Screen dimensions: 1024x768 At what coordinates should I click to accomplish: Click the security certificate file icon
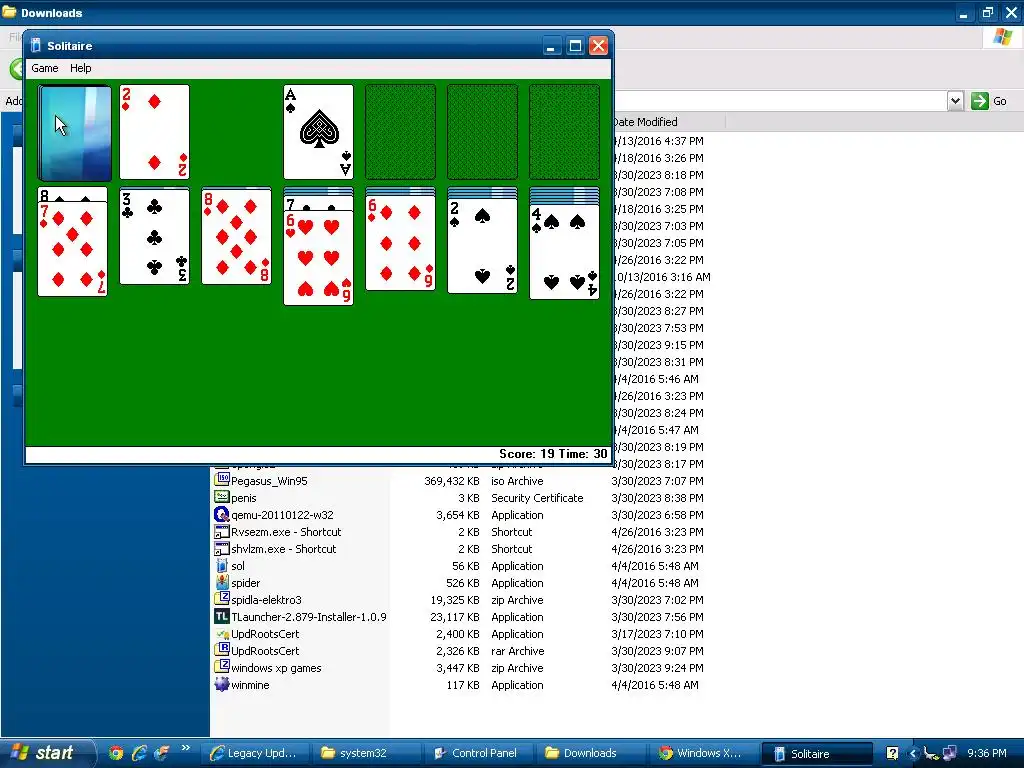click(222, 497)
